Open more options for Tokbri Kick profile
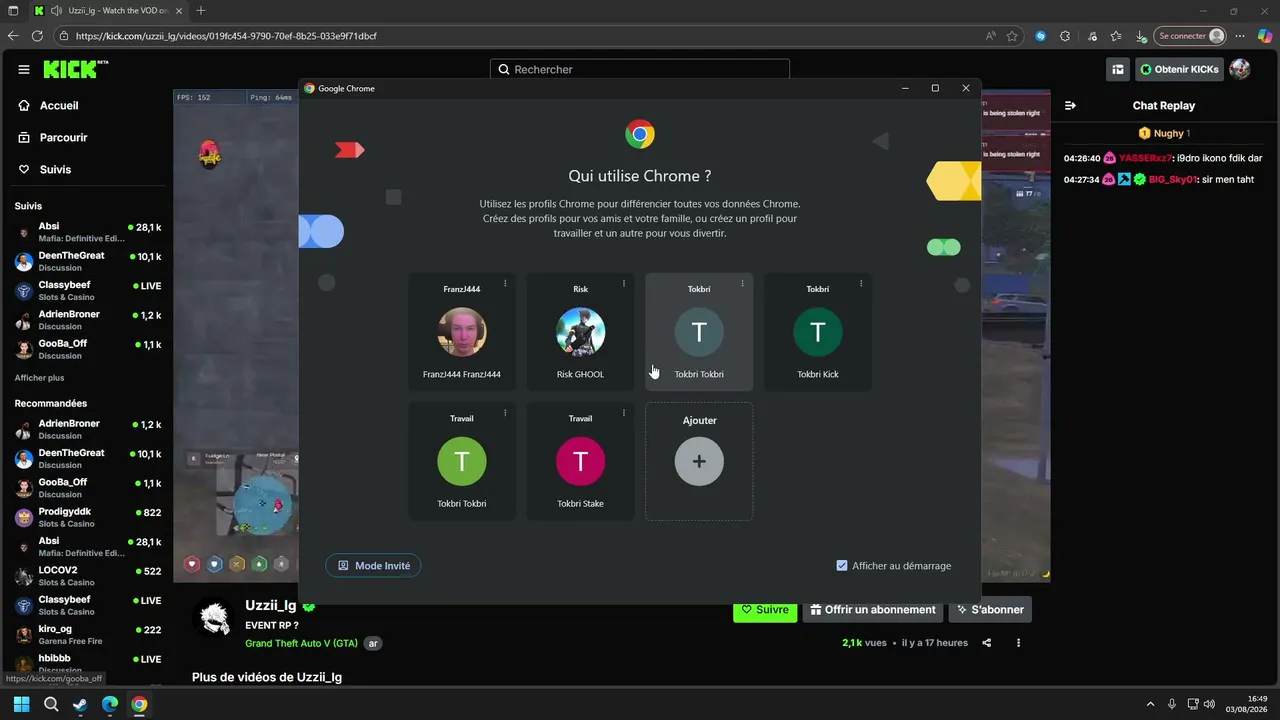This screenshot has width=1280, height=720. coord(861,284)
